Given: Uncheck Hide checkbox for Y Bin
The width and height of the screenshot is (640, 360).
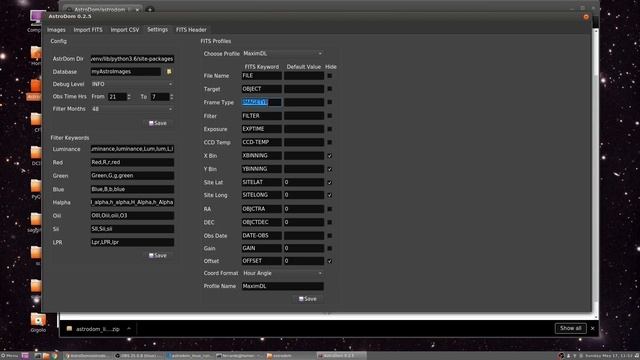Looking at the screenshot, I should [330, 169].
